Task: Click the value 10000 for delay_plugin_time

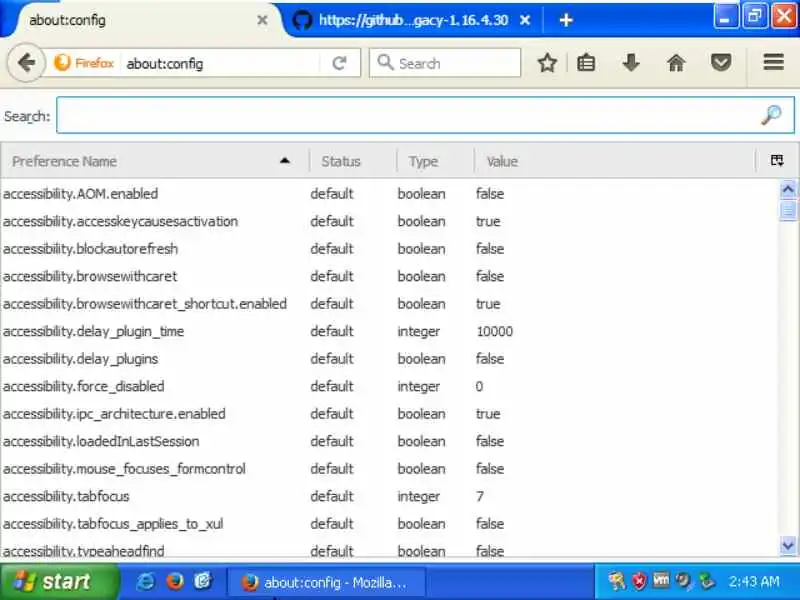Action: click(x=494, y=332)
